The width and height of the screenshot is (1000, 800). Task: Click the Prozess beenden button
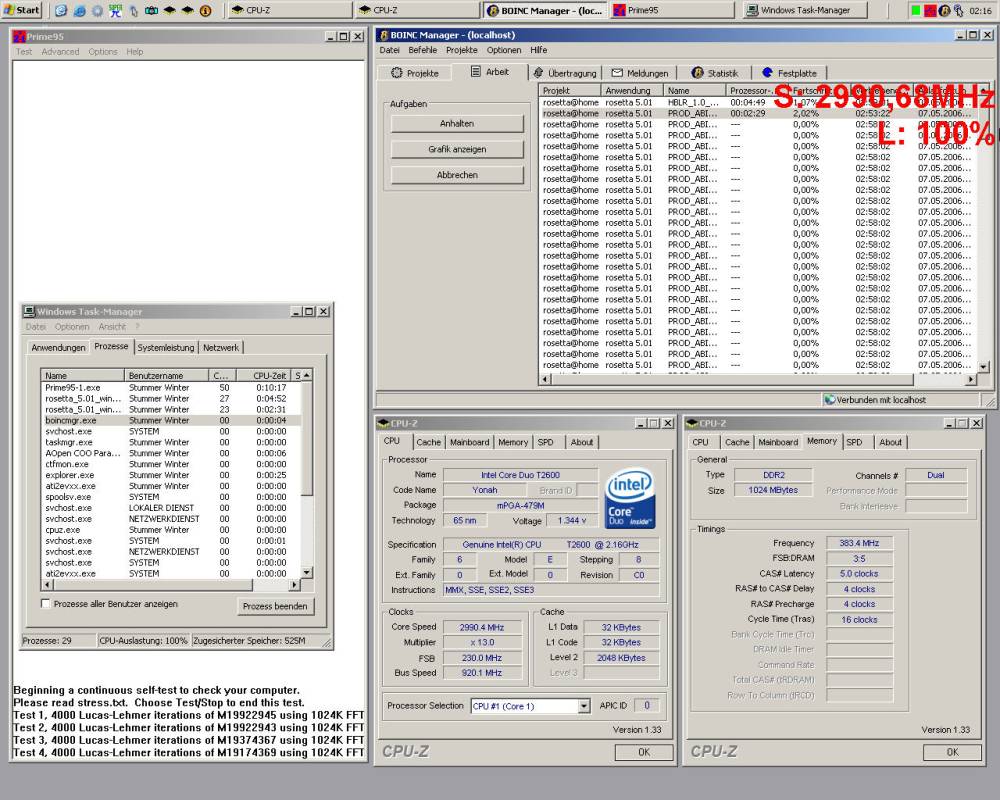click(x=275, y=606)
